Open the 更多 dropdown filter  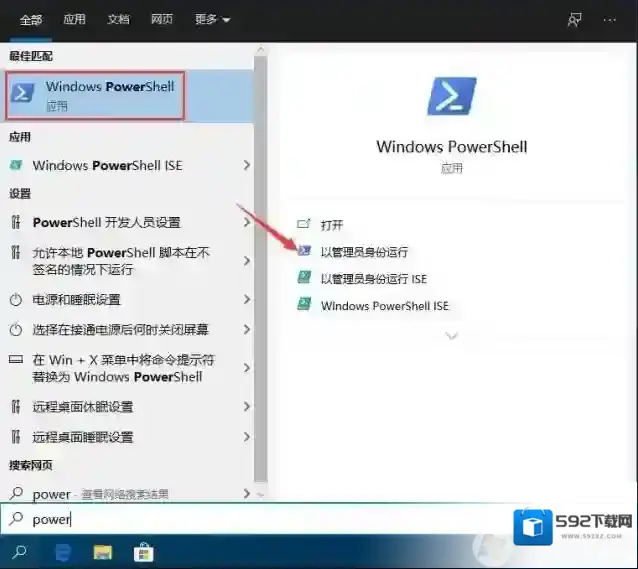tap(211, 19)
